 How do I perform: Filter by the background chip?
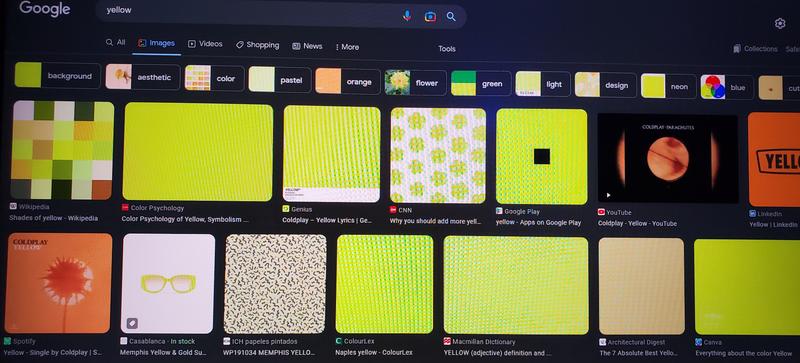pos(58,75)
